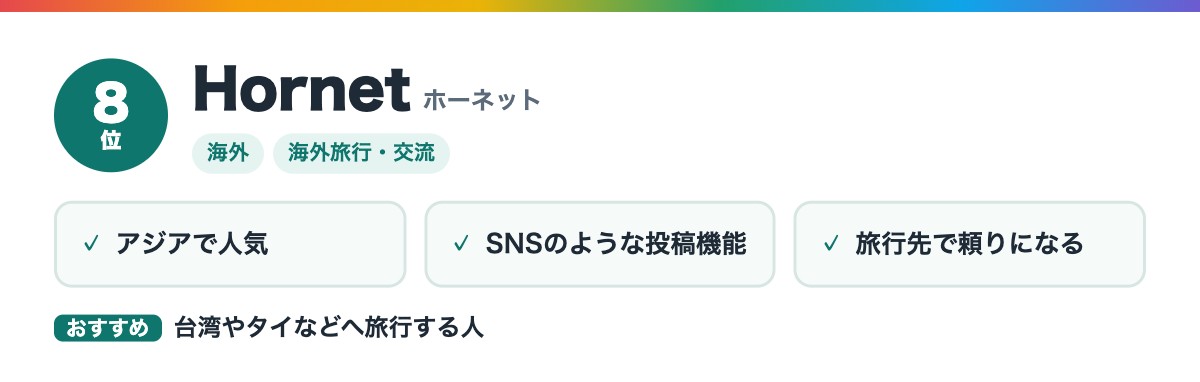This screenshot has height=382, width=1200.
Task: Click the checkmark icon beside アジアで人気
Action: point(91,244)
